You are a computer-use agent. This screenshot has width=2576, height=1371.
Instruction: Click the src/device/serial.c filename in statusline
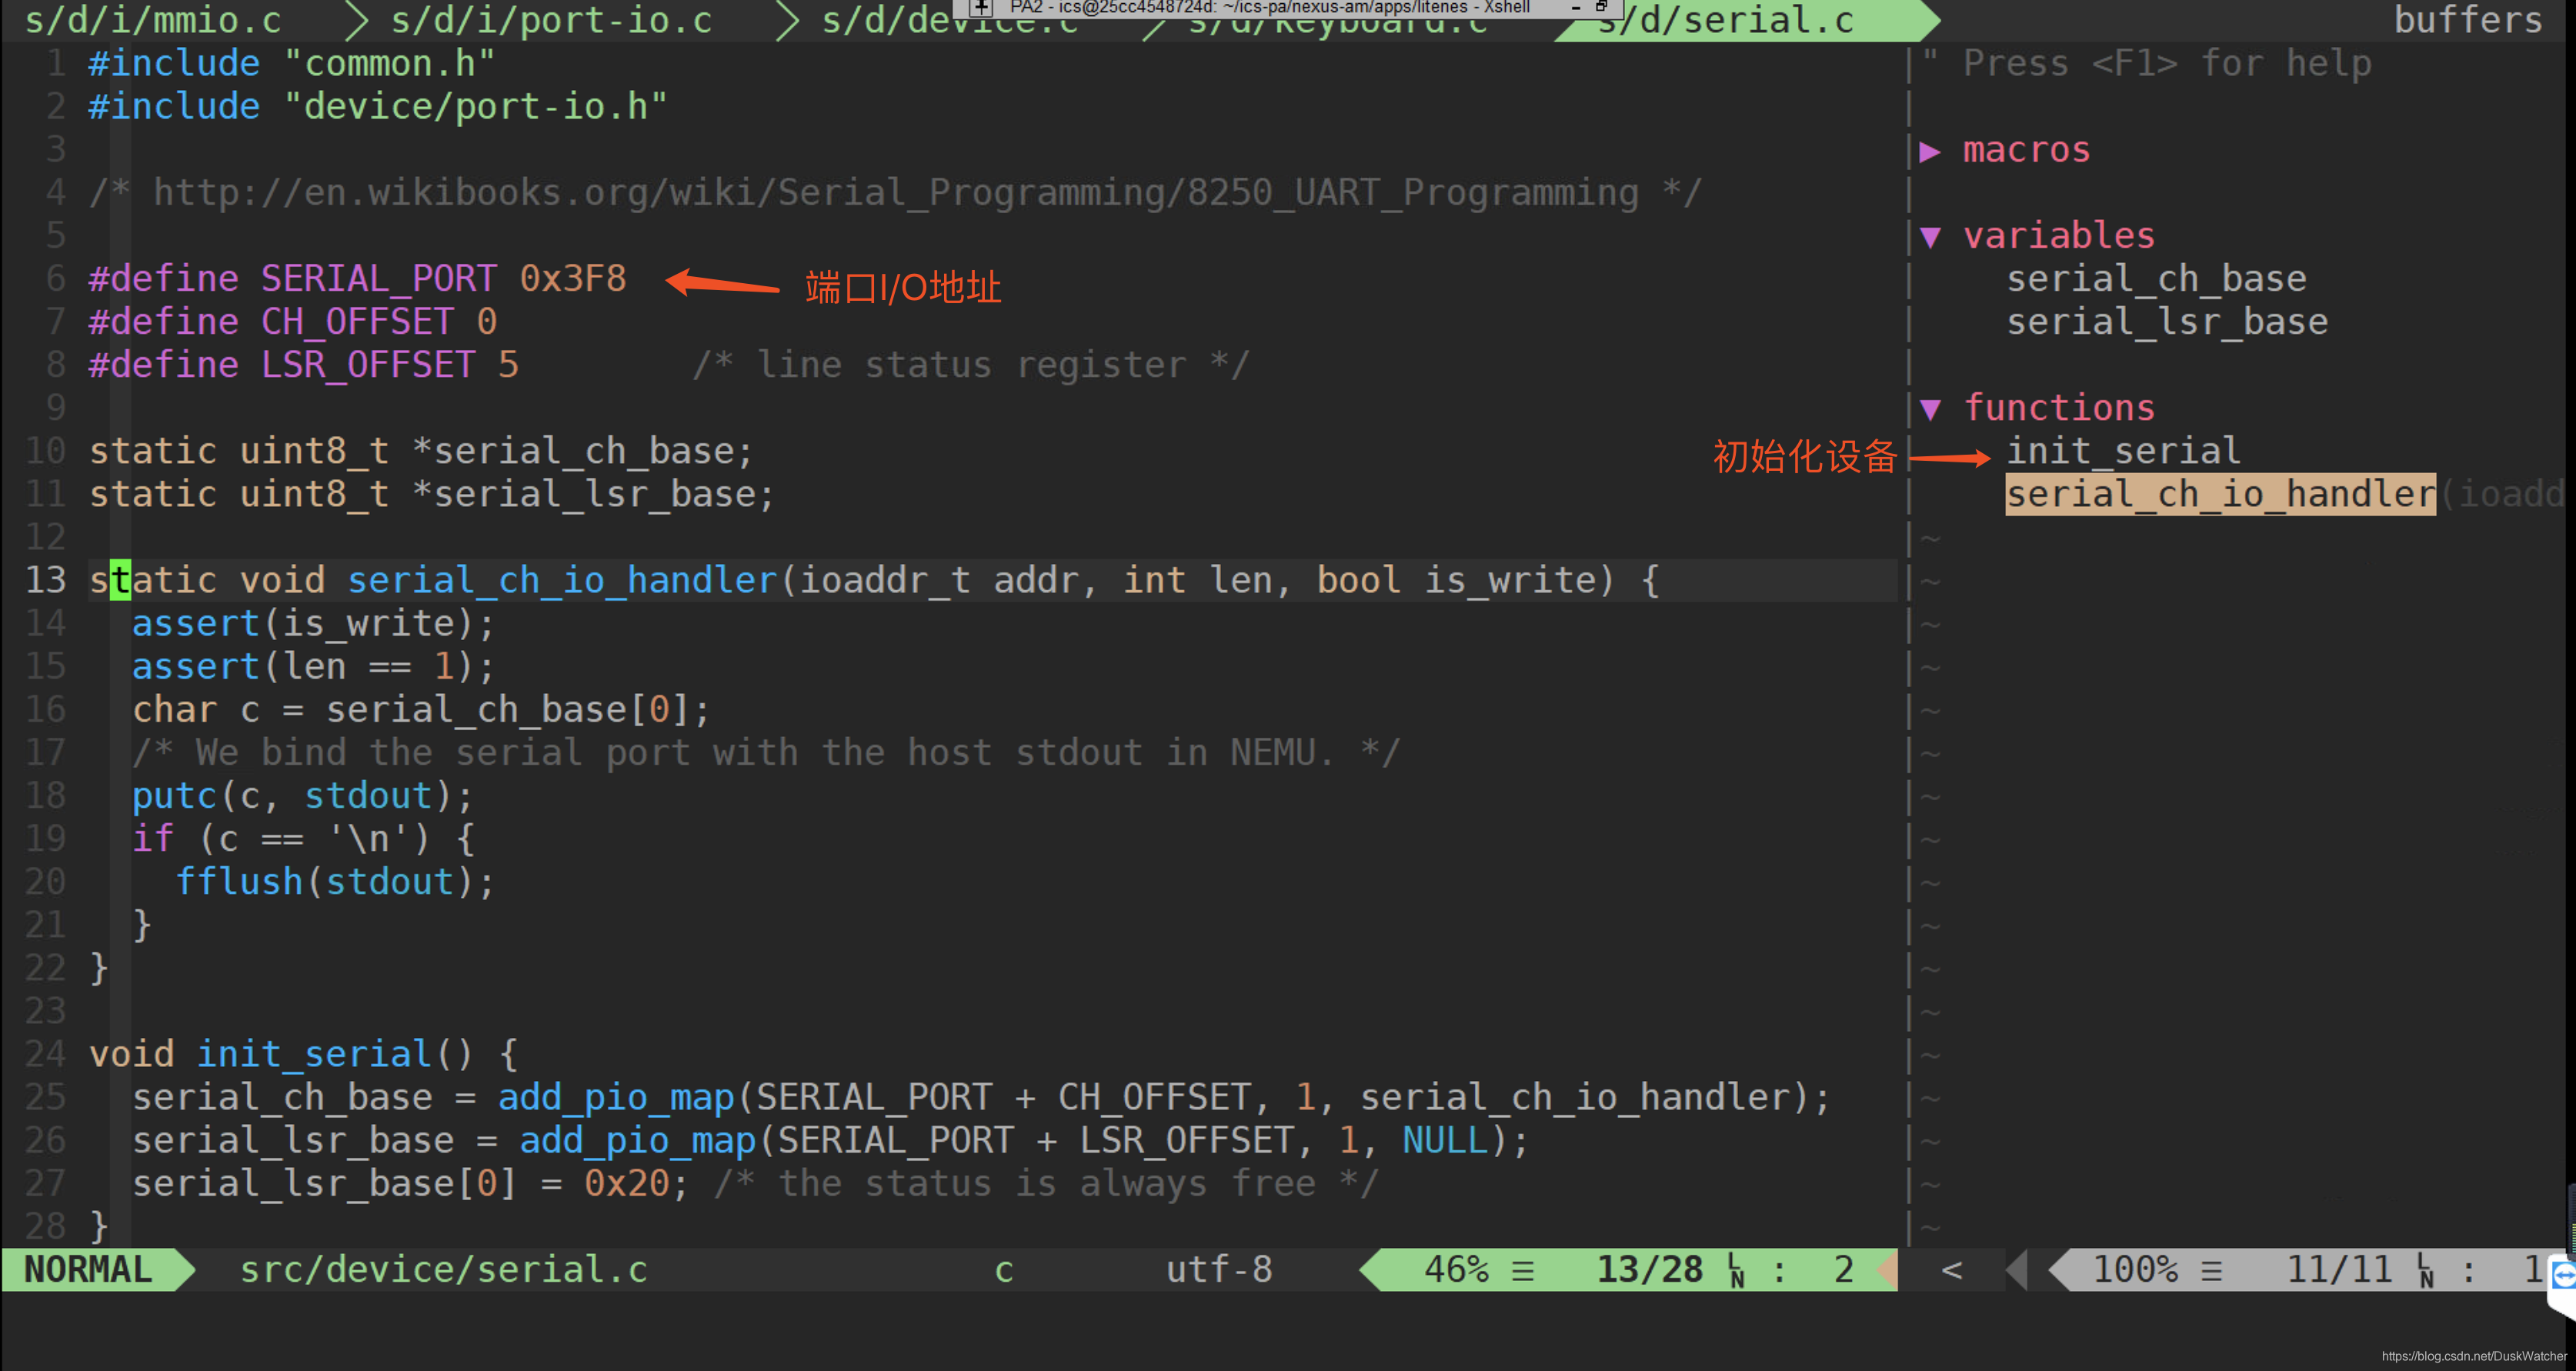click(x=443, y=1269)
